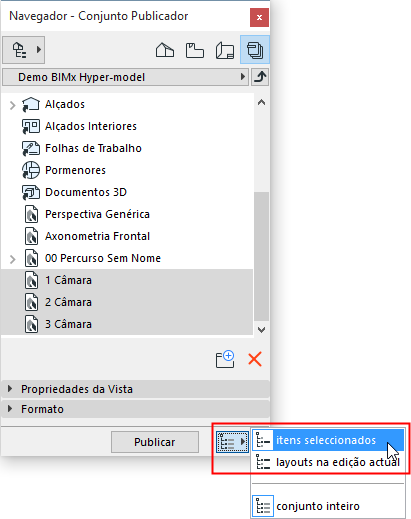Click the 00 Percurso Sem Nome label
The width and height of the screenshot is (411, 519).
coord(103,258)
